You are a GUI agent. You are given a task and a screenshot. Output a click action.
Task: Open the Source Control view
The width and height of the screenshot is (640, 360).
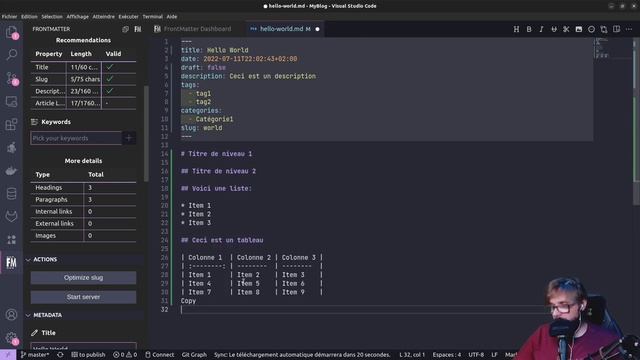(x=11, y=78)
